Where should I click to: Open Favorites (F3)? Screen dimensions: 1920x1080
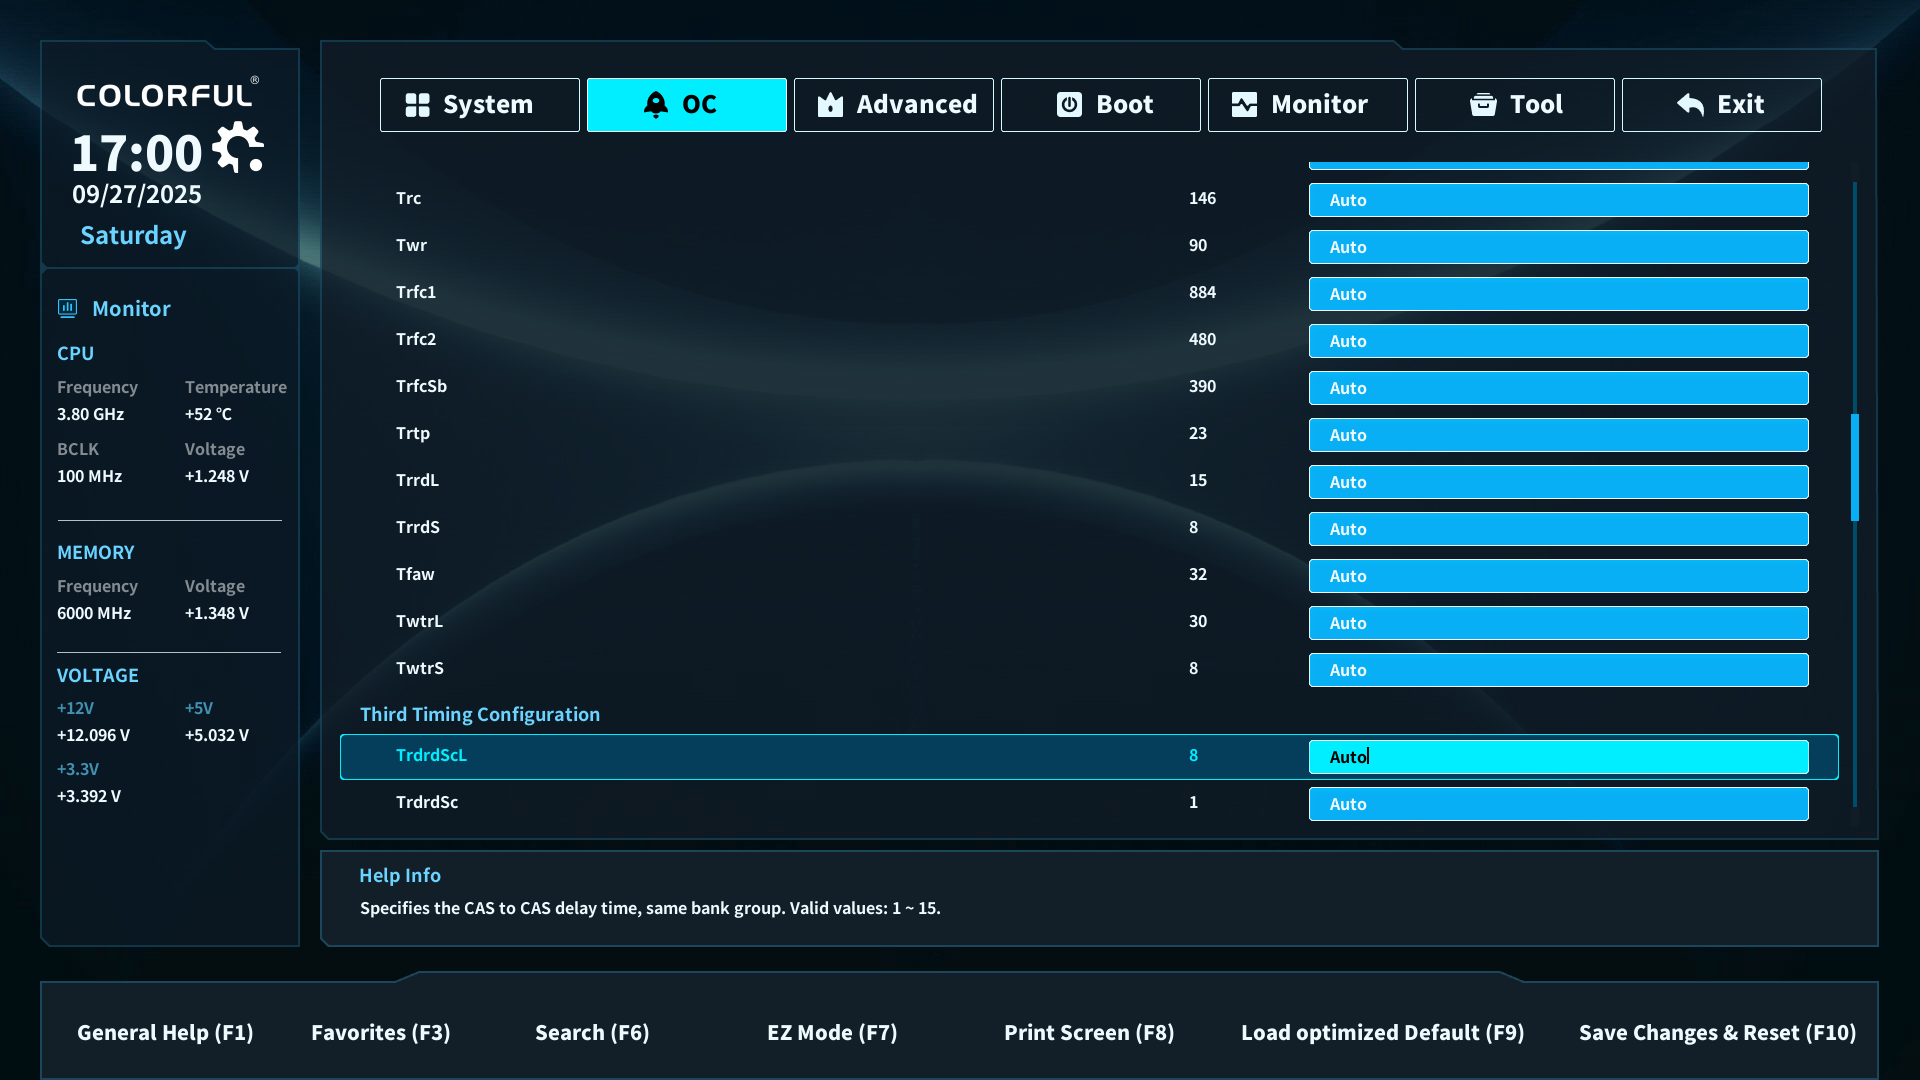click(381, 1033)
